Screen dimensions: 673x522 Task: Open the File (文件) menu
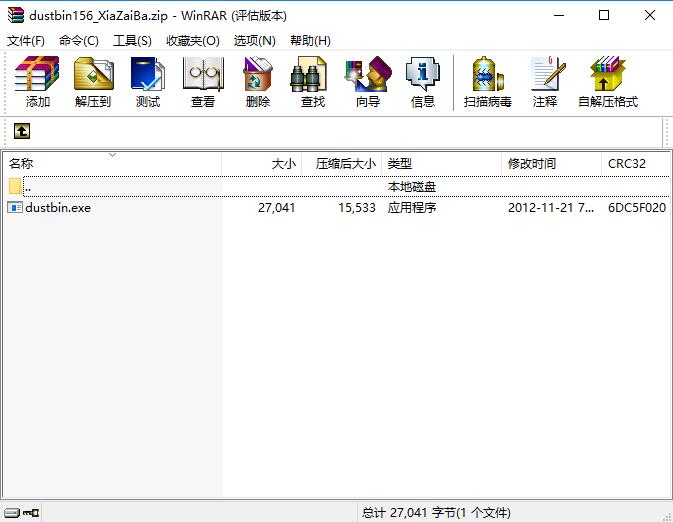(x=26, y=40)
